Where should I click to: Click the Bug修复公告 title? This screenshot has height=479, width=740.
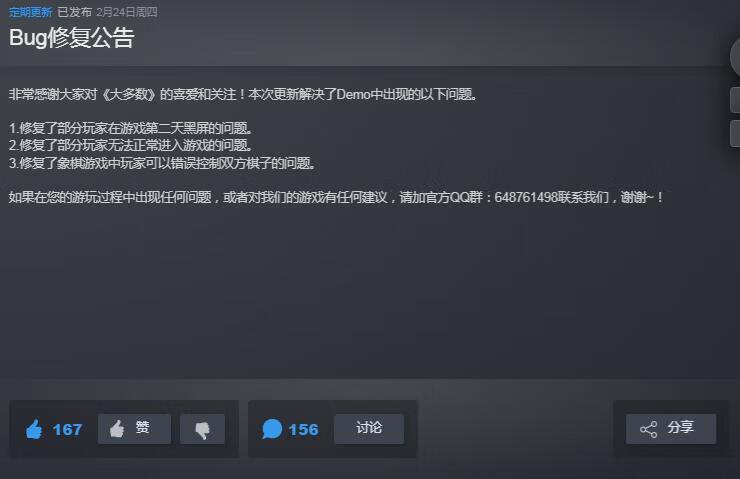(72, 38)
